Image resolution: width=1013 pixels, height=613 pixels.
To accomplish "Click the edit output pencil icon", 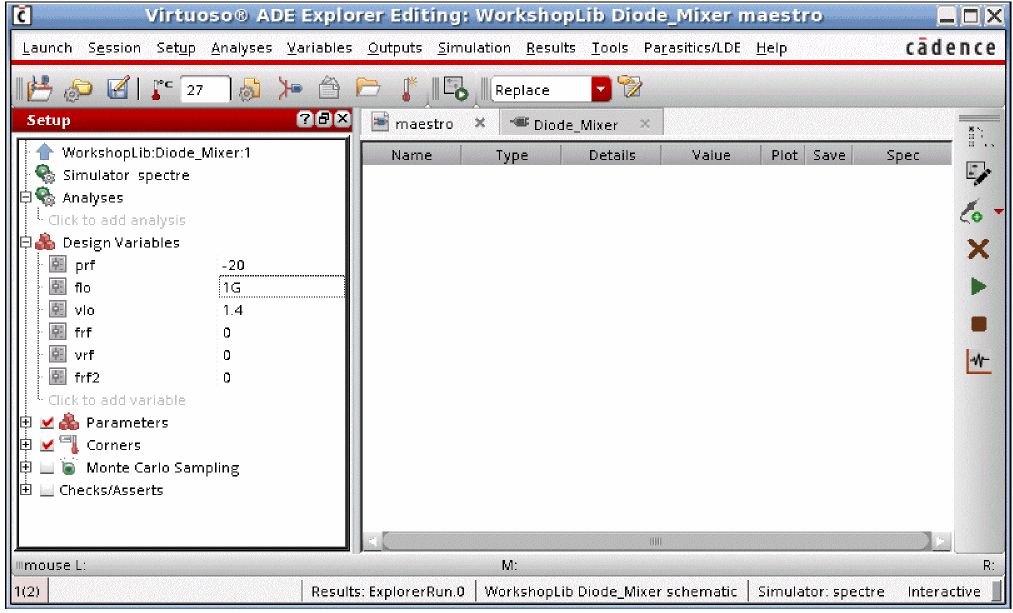I will 977,173.
